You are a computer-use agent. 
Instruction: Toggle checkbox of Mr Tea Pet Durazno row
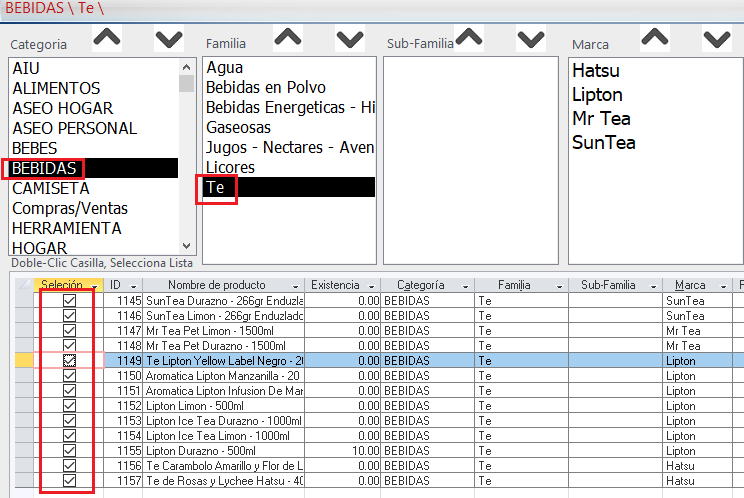coord(69,345)
